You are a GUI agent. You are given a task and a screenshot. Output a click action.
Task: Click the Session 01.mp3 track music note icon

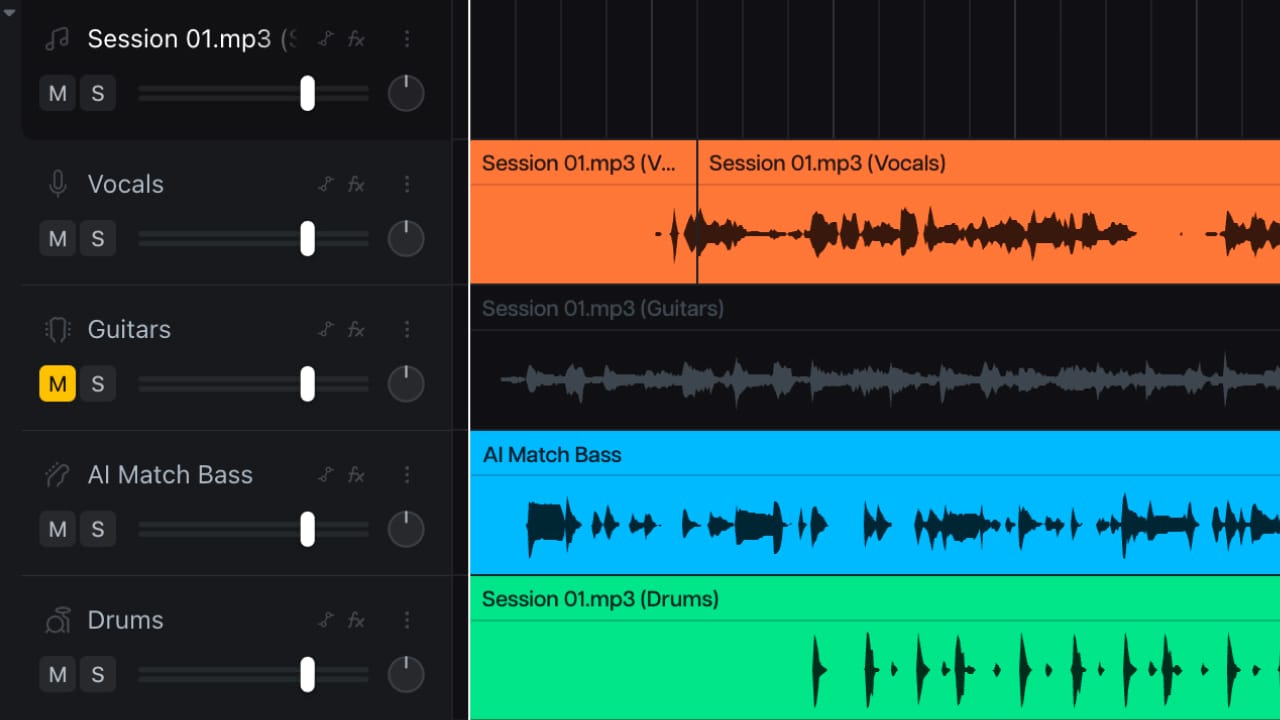(58, 39)
